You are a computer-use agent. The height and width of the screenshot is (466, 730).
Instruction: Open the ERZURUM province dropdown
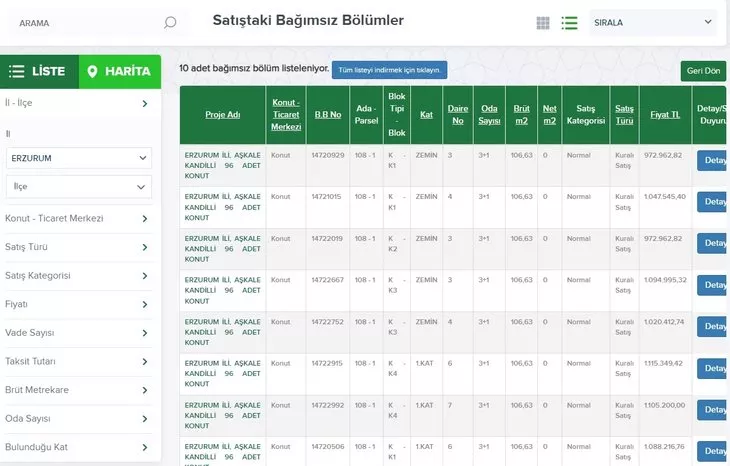tap(79, 158)
